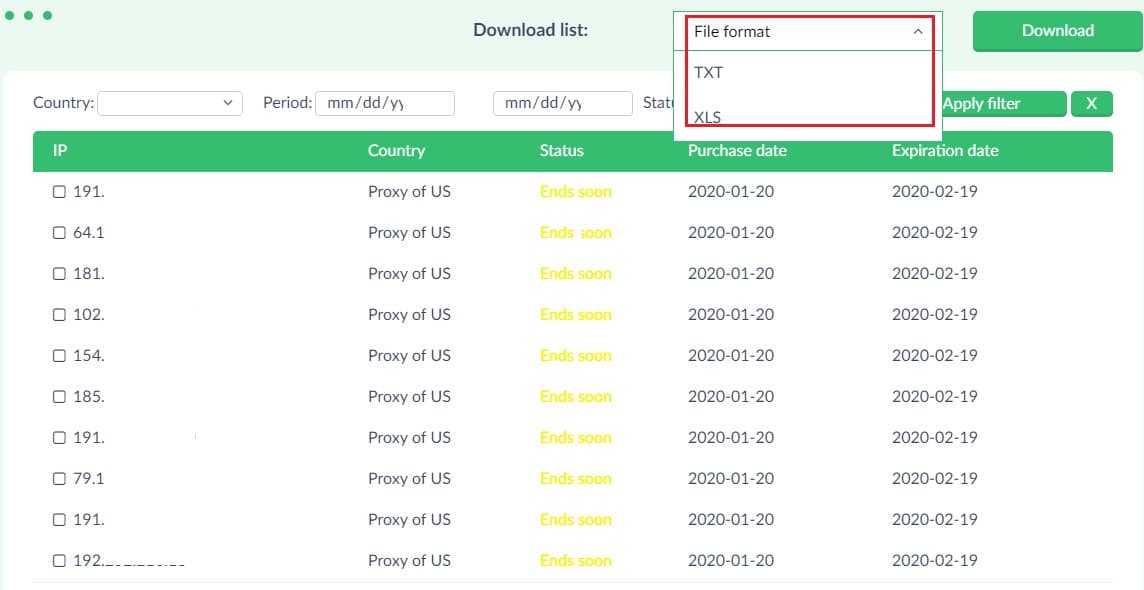Viewport: 1144px width, 590px height.
Task: Sort by the Expiration date column header
Action: coord(945,151)
